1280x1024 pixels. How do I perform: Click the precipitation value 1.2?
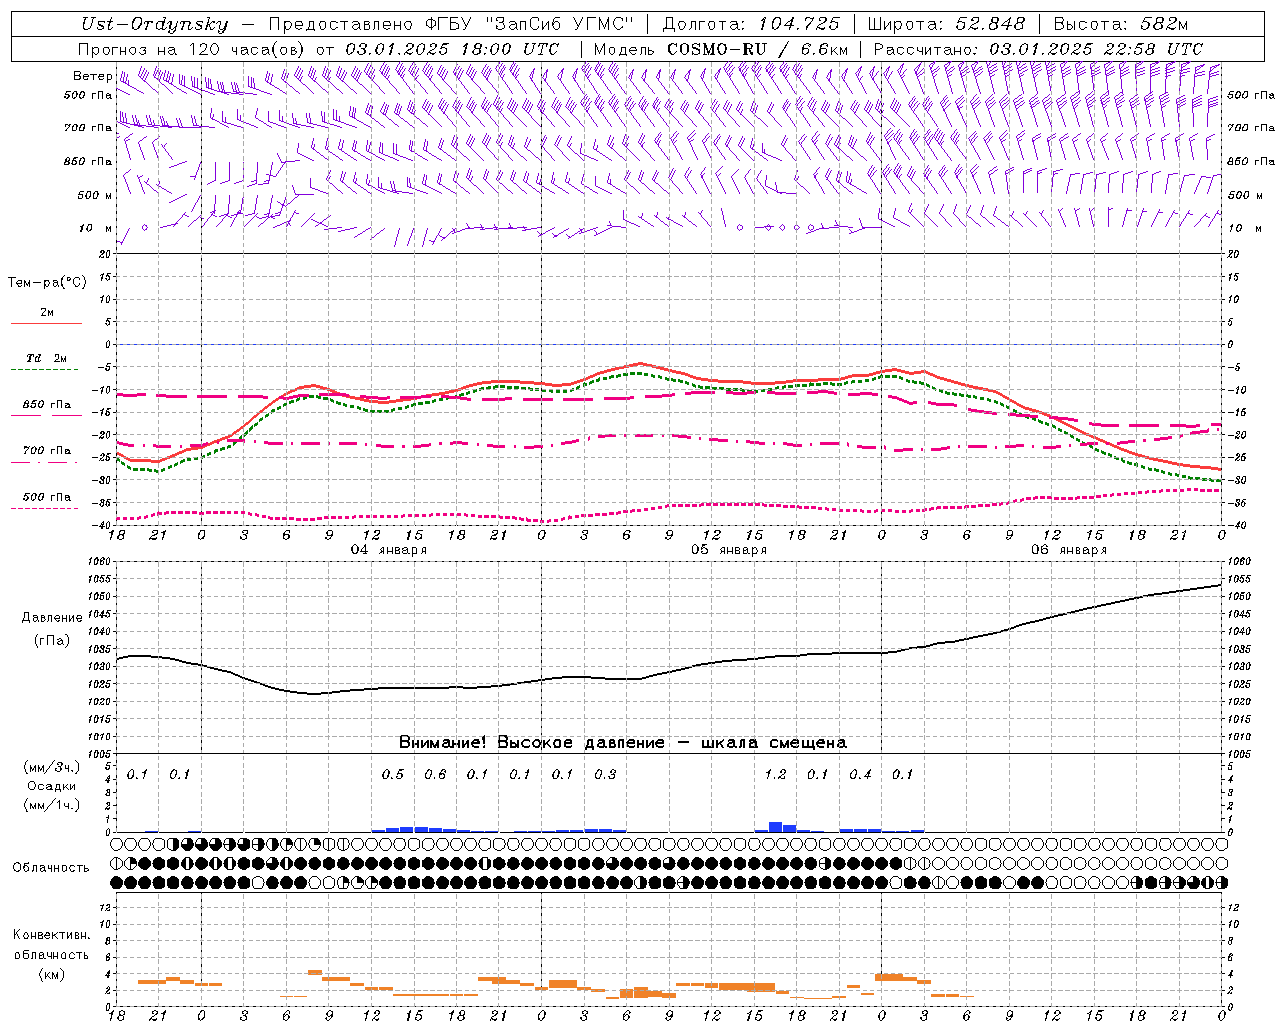775,774
